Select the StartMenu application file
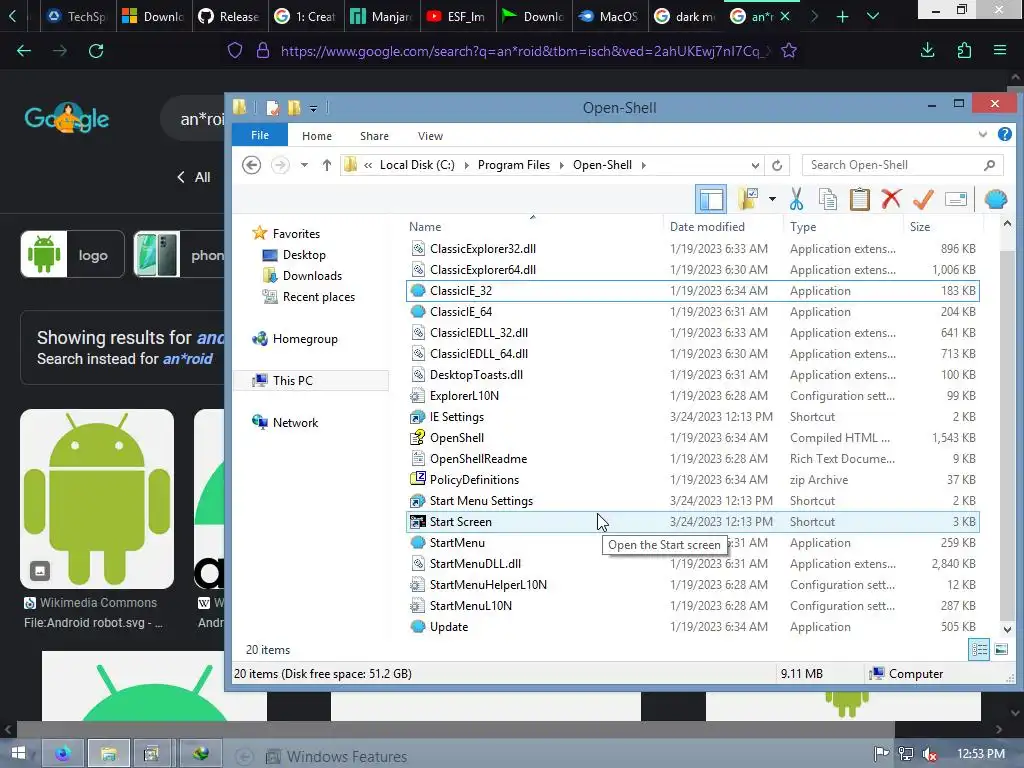1024x768 pixels. pos(692,543)
